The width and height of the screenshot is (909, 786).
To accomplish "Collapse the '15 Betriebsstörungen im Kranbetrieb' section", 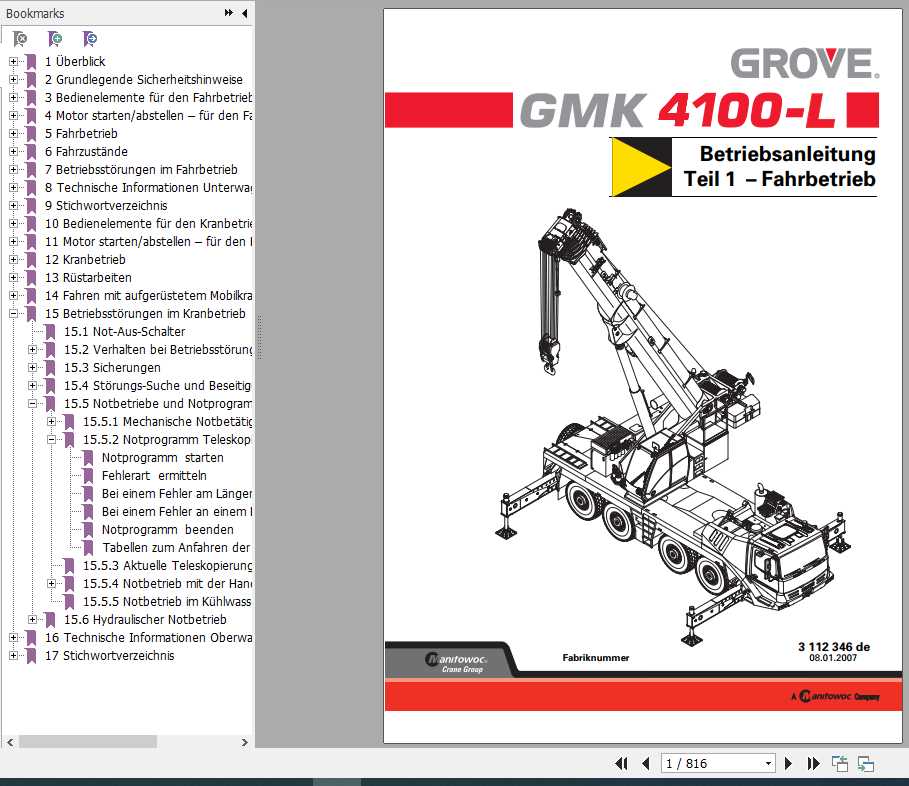I will 14,313.
